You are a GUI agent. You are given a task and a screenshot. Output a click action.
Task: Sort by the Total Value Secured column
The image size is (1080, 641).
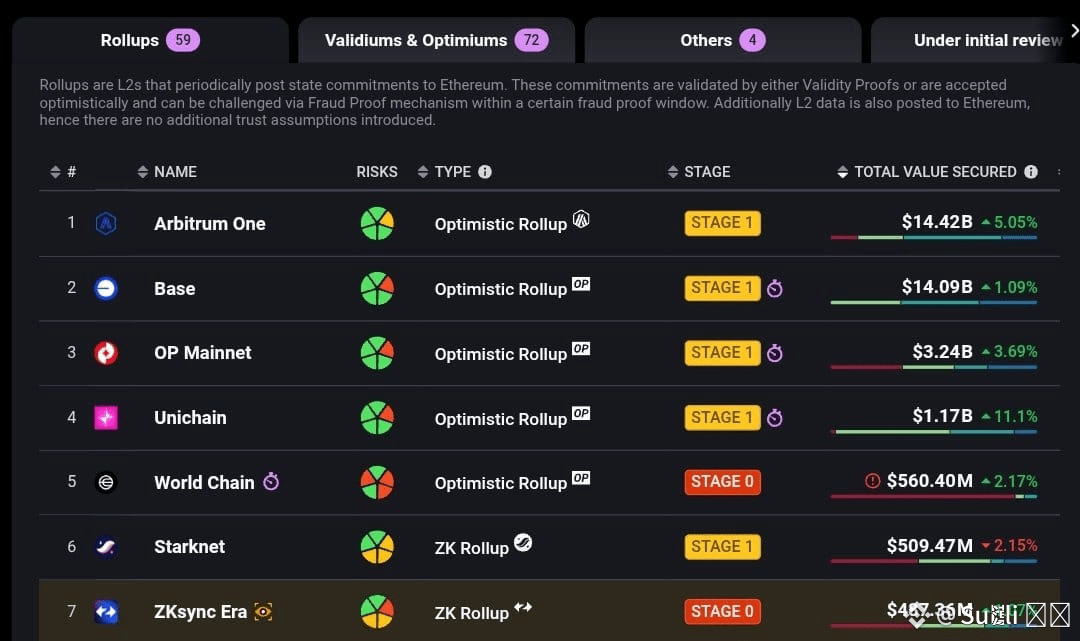pos(926,171)
